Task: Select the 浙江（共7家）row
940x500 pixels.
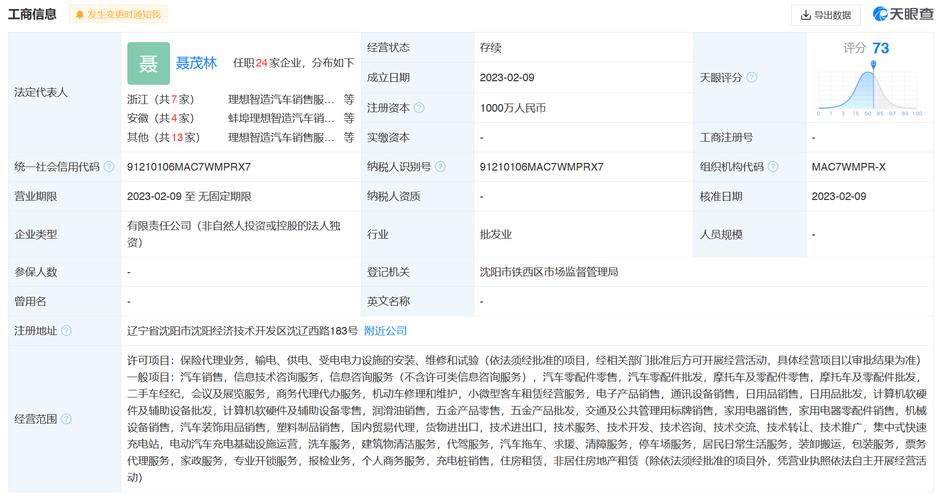Action: click(x=240, y=100)
